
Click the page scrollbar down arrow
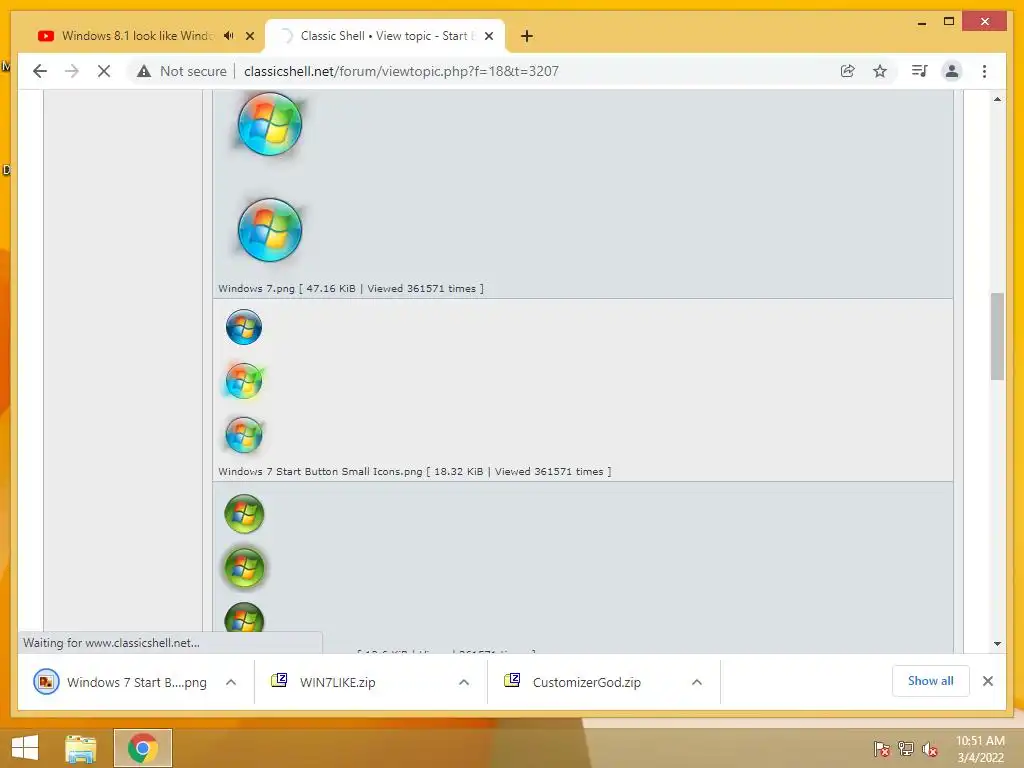pos(997,644)
